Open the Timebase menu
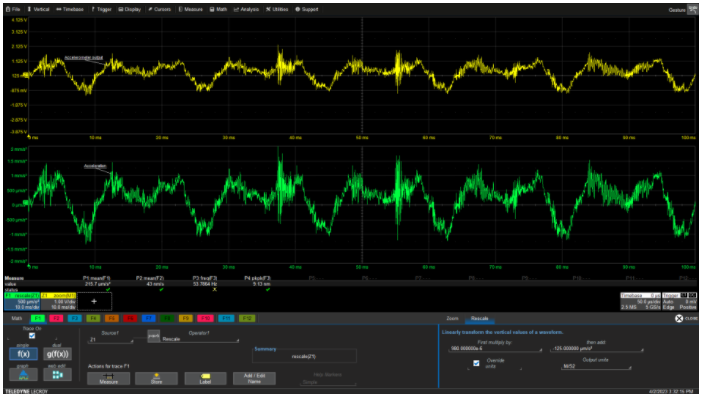 point(70,9)
